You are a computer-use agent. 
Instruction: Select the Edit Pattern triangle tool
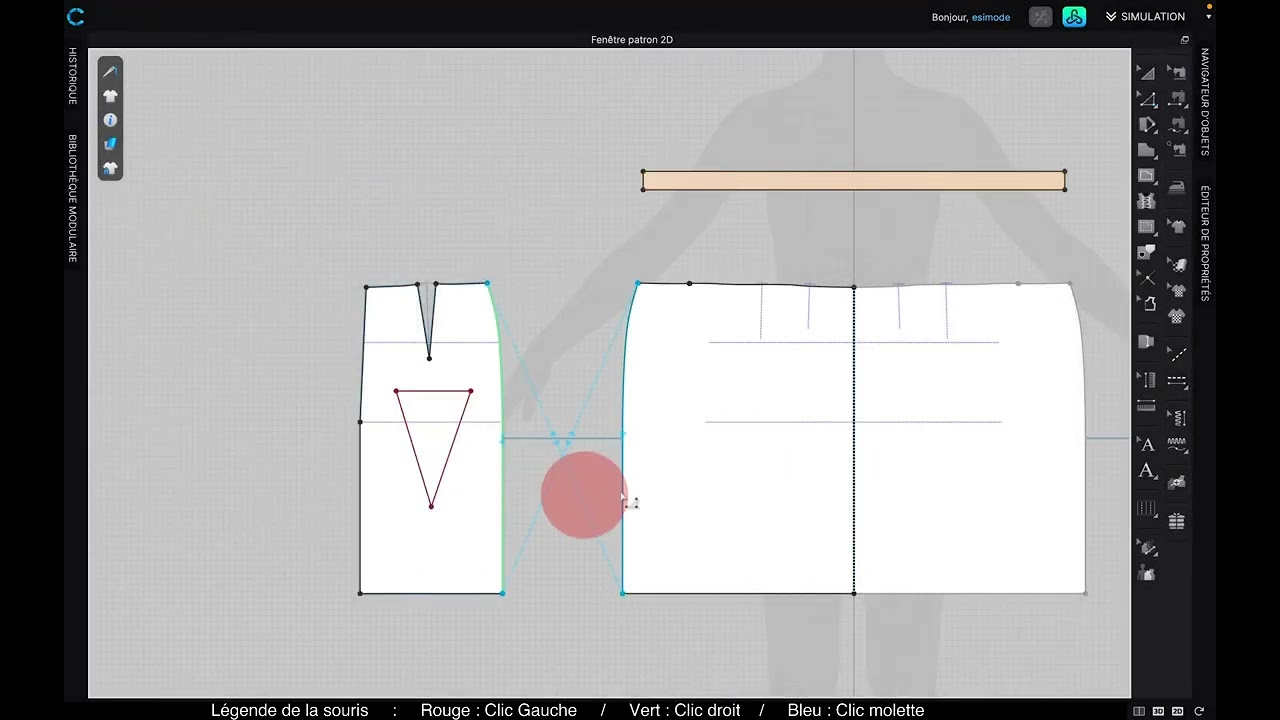pos(1147,73)
